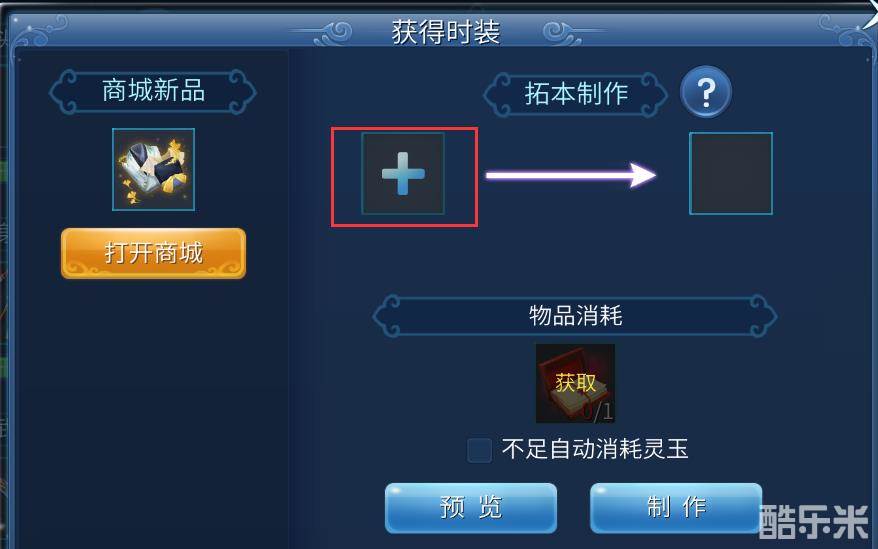The image size is (878, 549).
Task: Click the 物品消耗 header banner
Action: (x=575, y=316)
